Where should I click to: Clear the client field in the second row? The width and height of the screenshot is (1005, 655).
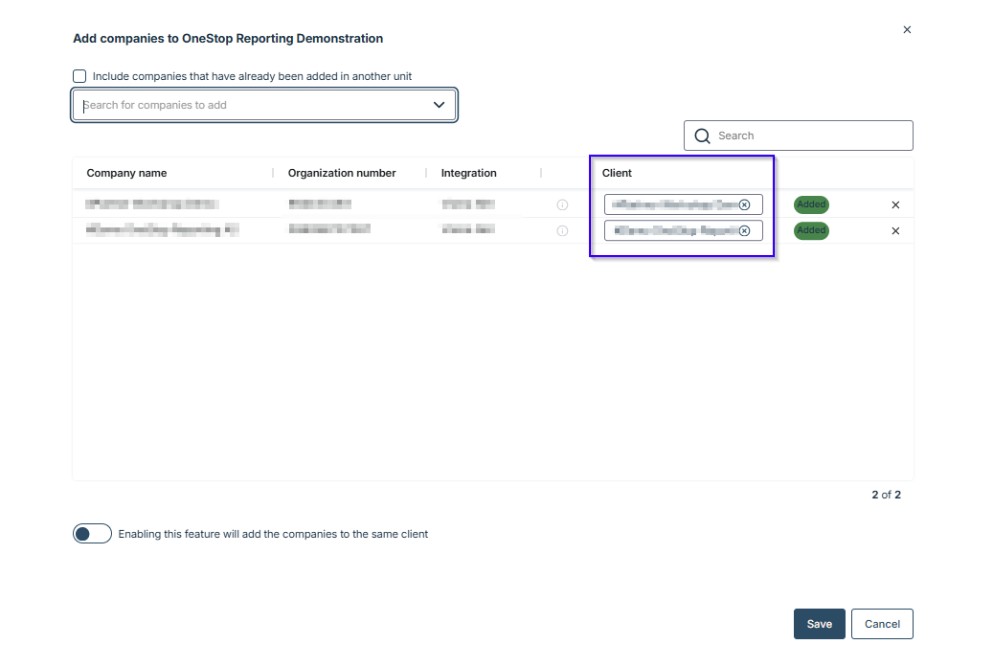point(744,231)
